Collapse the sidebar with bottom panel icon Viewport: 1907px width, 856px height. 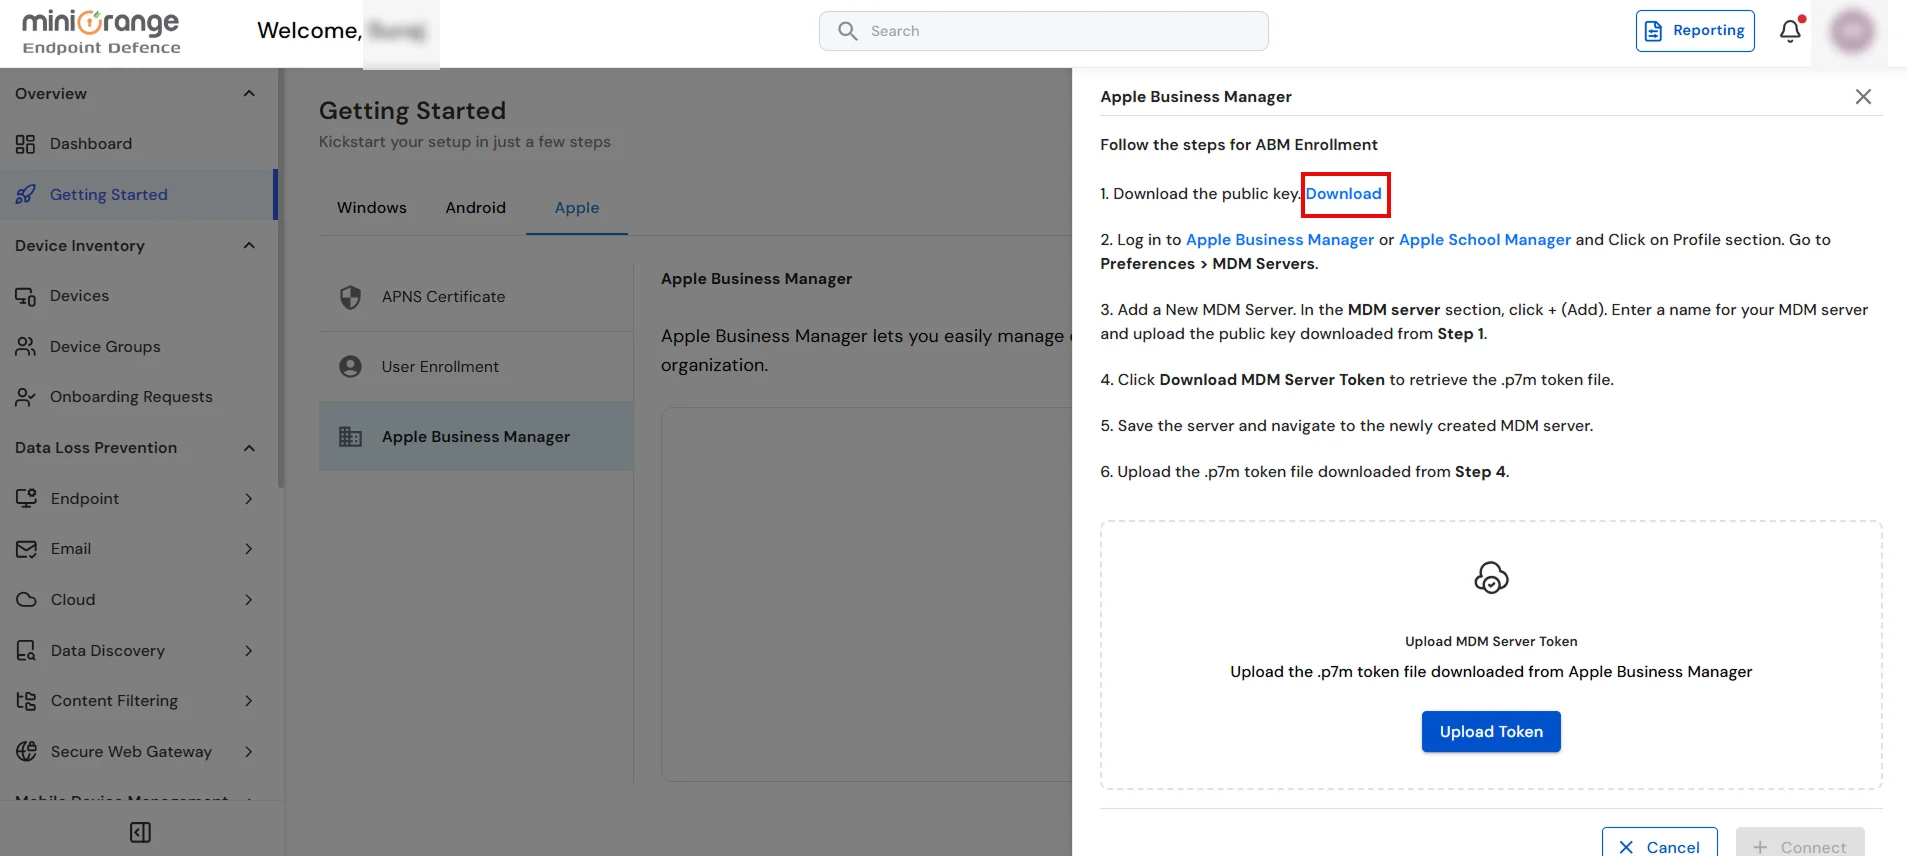click(x=140, y=832)
